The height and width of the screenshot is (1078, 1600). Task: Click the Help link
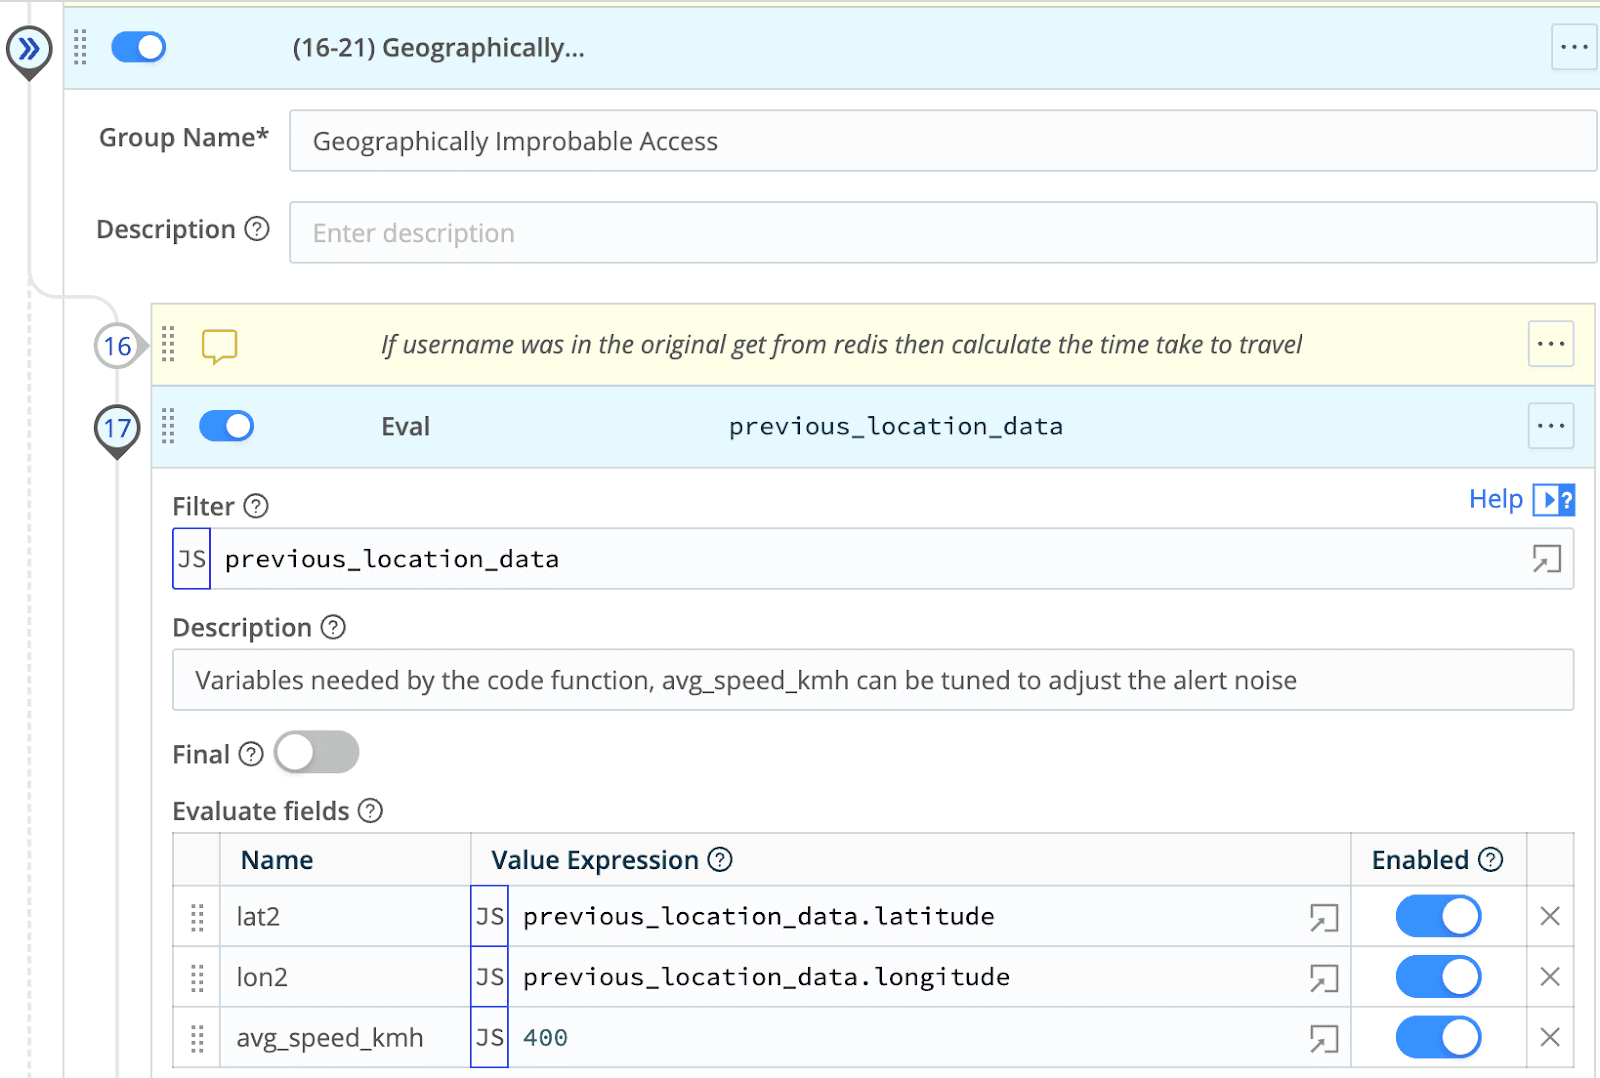coord(1494,499)
